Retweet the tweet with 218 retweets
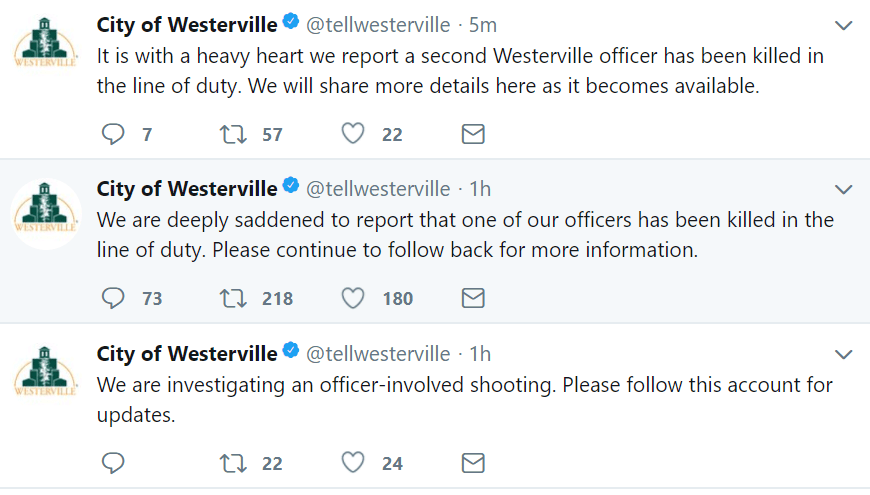The height and width of the screenshot is (495, 870). click(x=233, y=299)
